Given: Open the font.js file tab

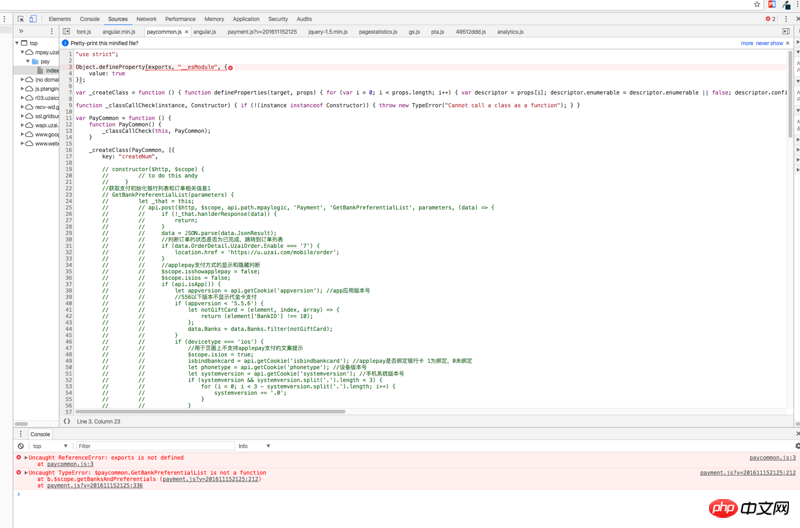Looking at the screenshot, I should coord(84,32).
